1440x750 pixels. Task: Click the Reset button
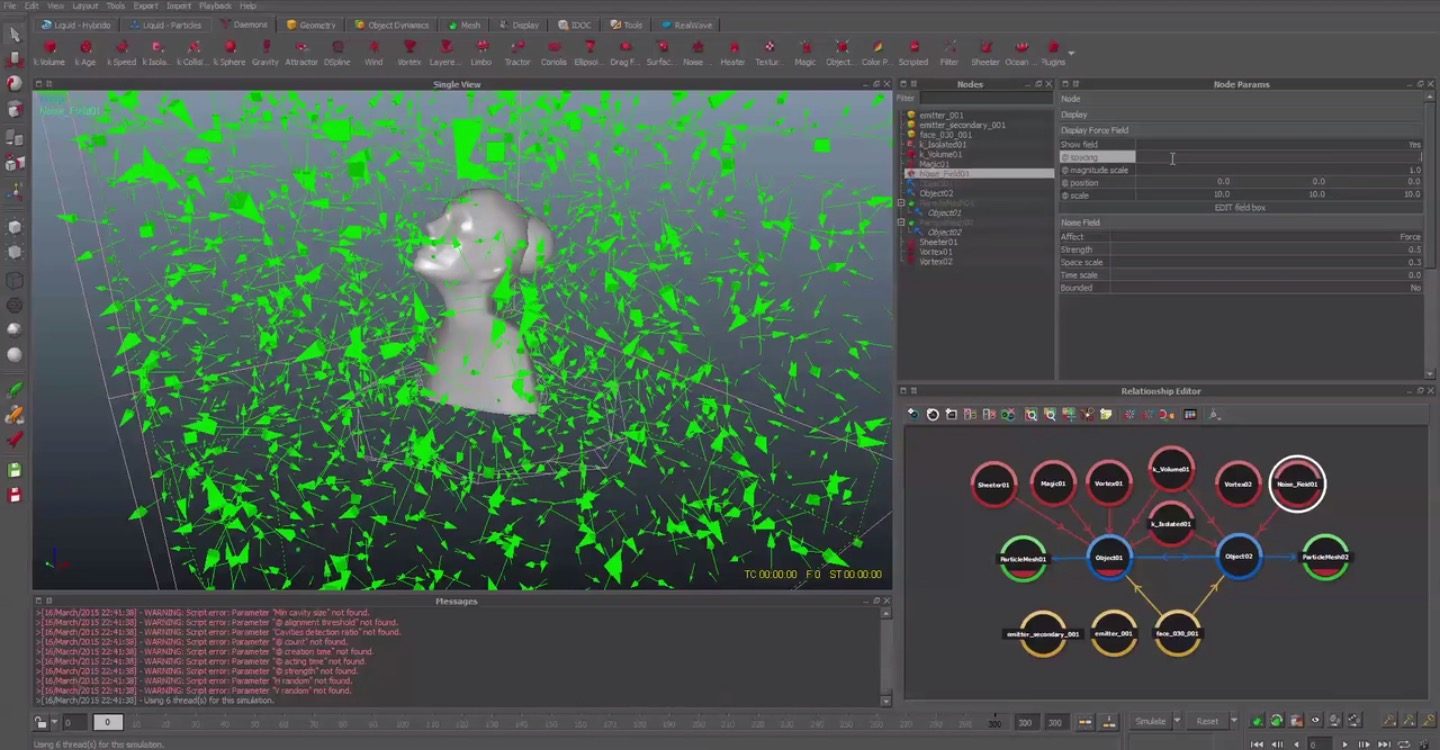point(1207,721)
